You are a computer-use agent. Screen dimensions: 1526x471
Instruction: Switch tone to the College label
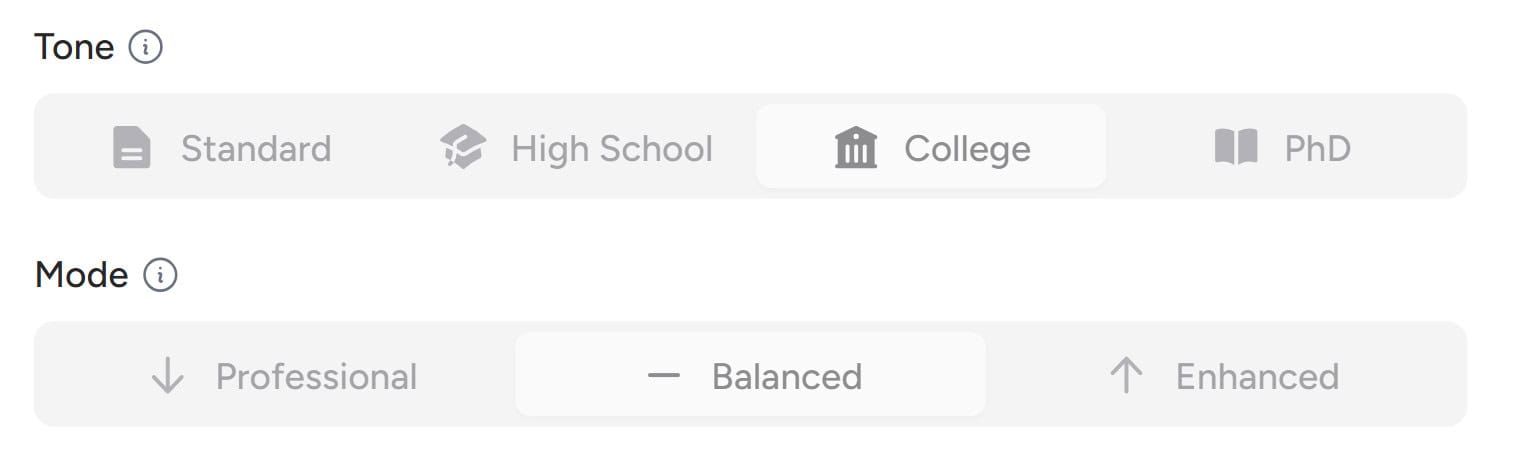coord(967,150)
